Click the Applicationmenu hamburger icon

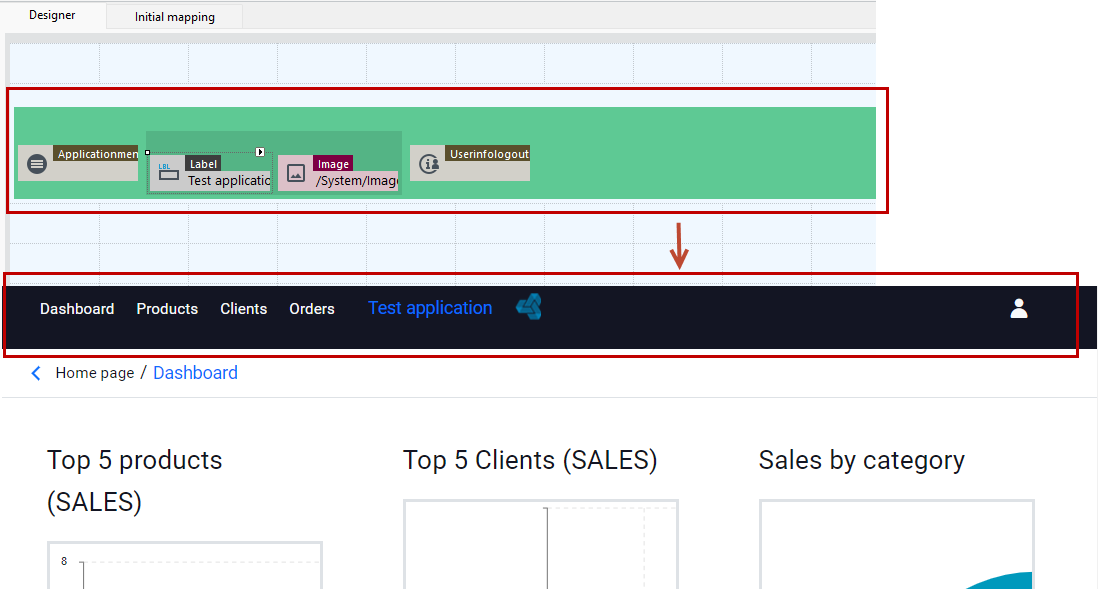point(37,164)
